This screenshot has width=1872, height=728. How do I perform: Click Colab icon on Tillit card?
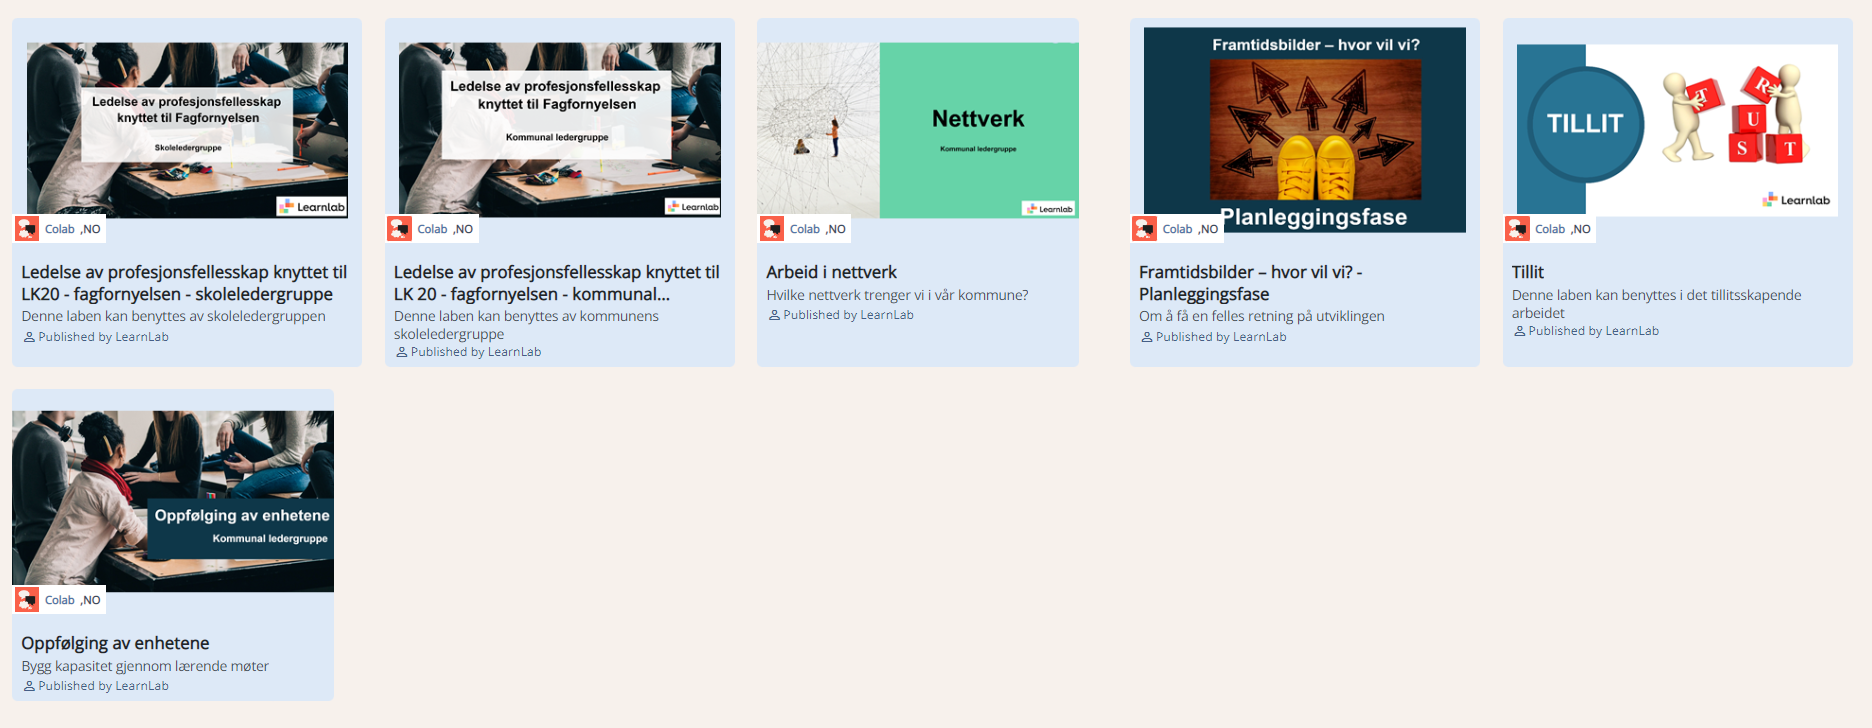pos(1517,229)
